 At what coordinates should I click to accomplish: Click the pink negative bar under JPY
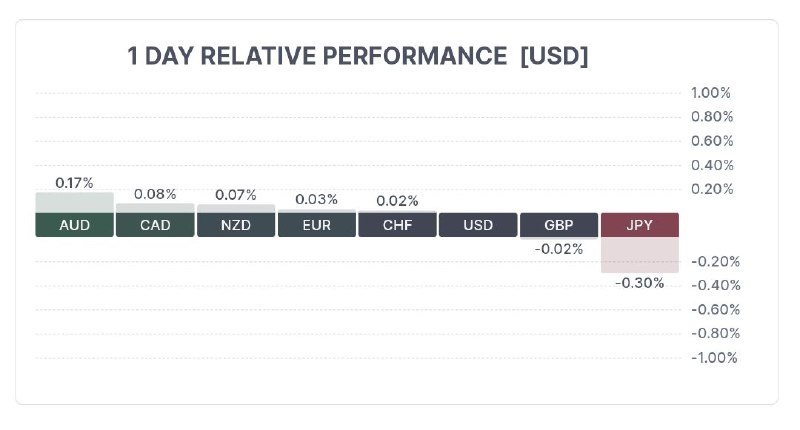[640, 255]
